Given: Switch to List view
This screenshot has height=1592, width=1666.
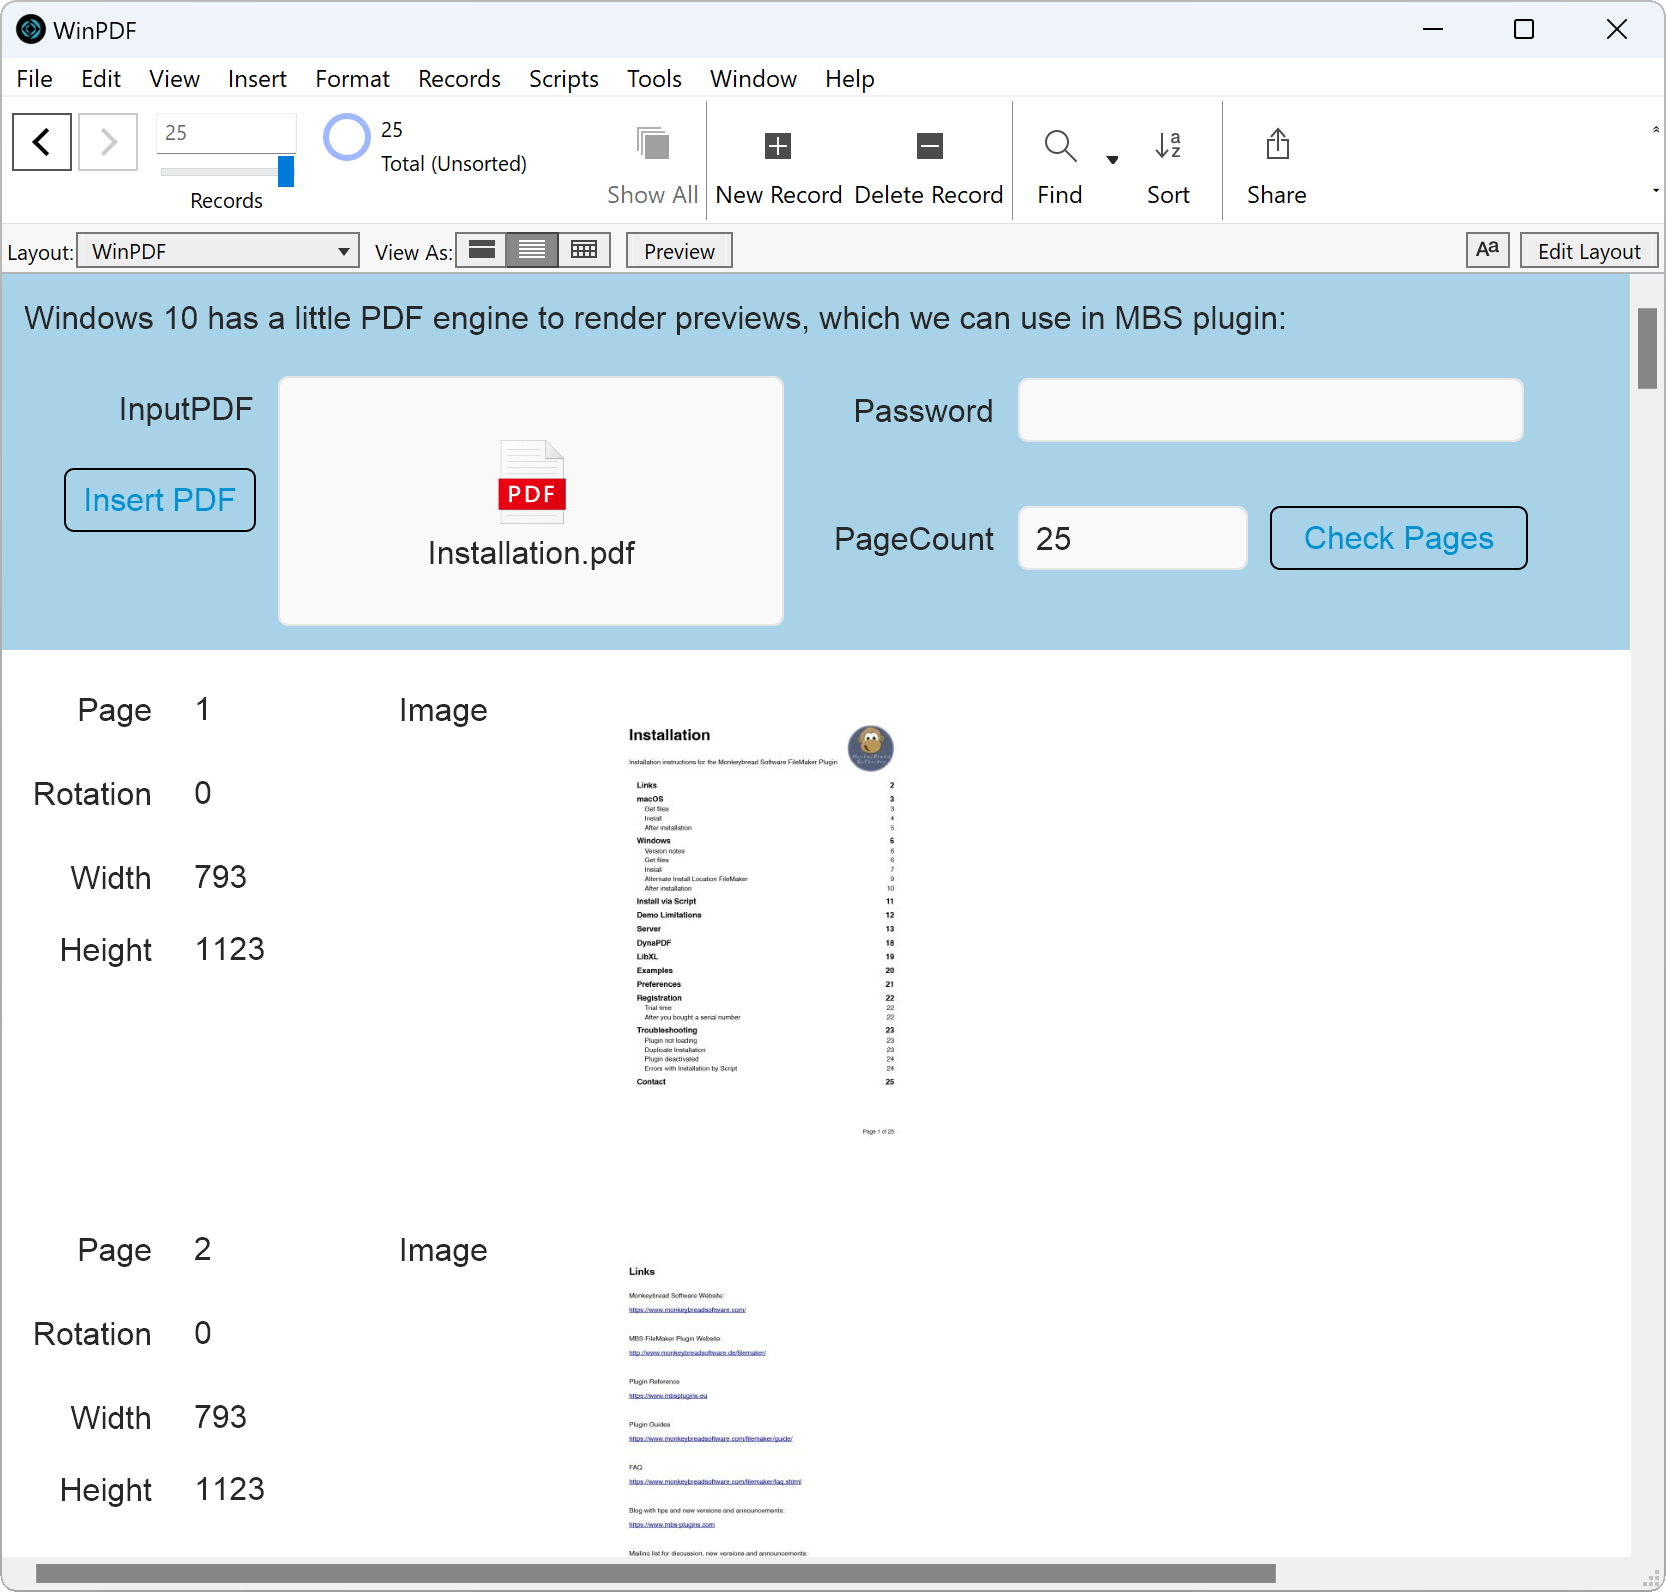Looking at the screenshot, I should 532,250.
